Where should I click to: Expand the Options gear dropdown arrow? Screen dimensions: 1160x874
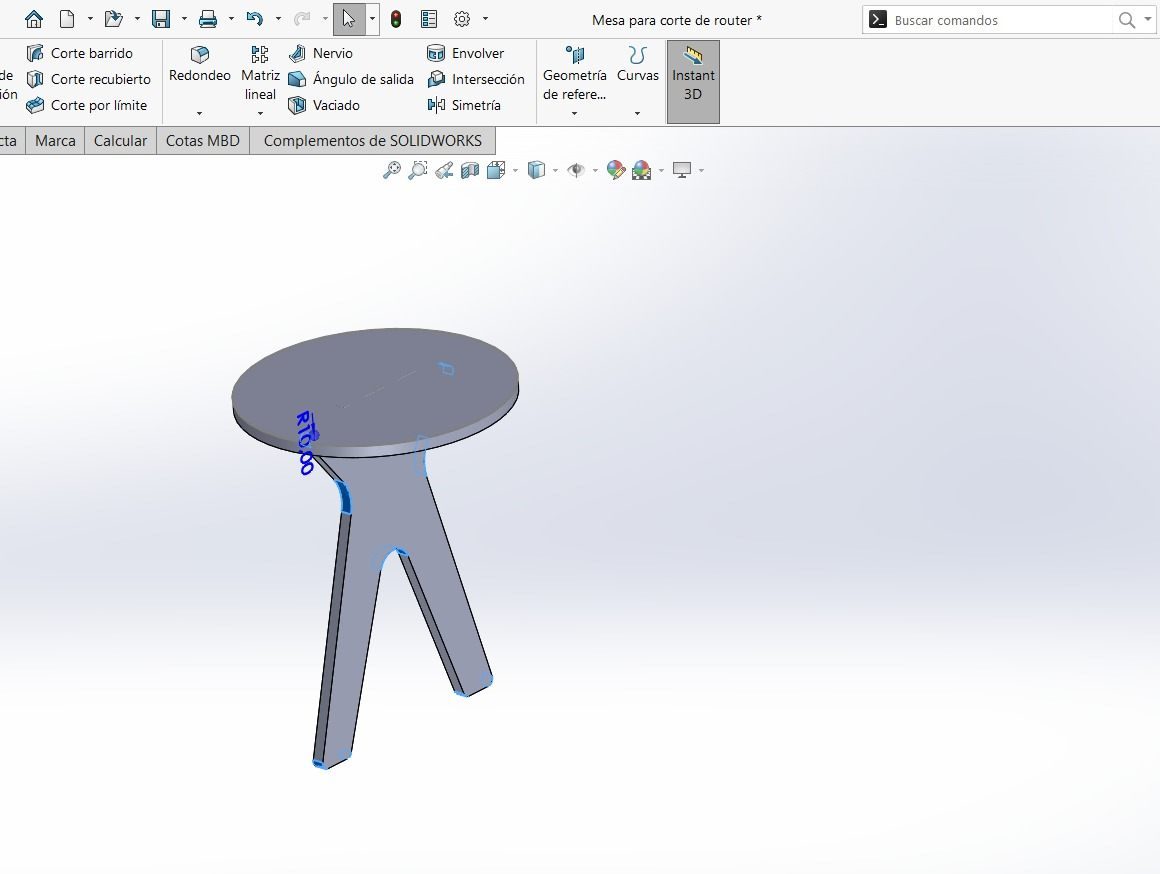click(485, 19)
